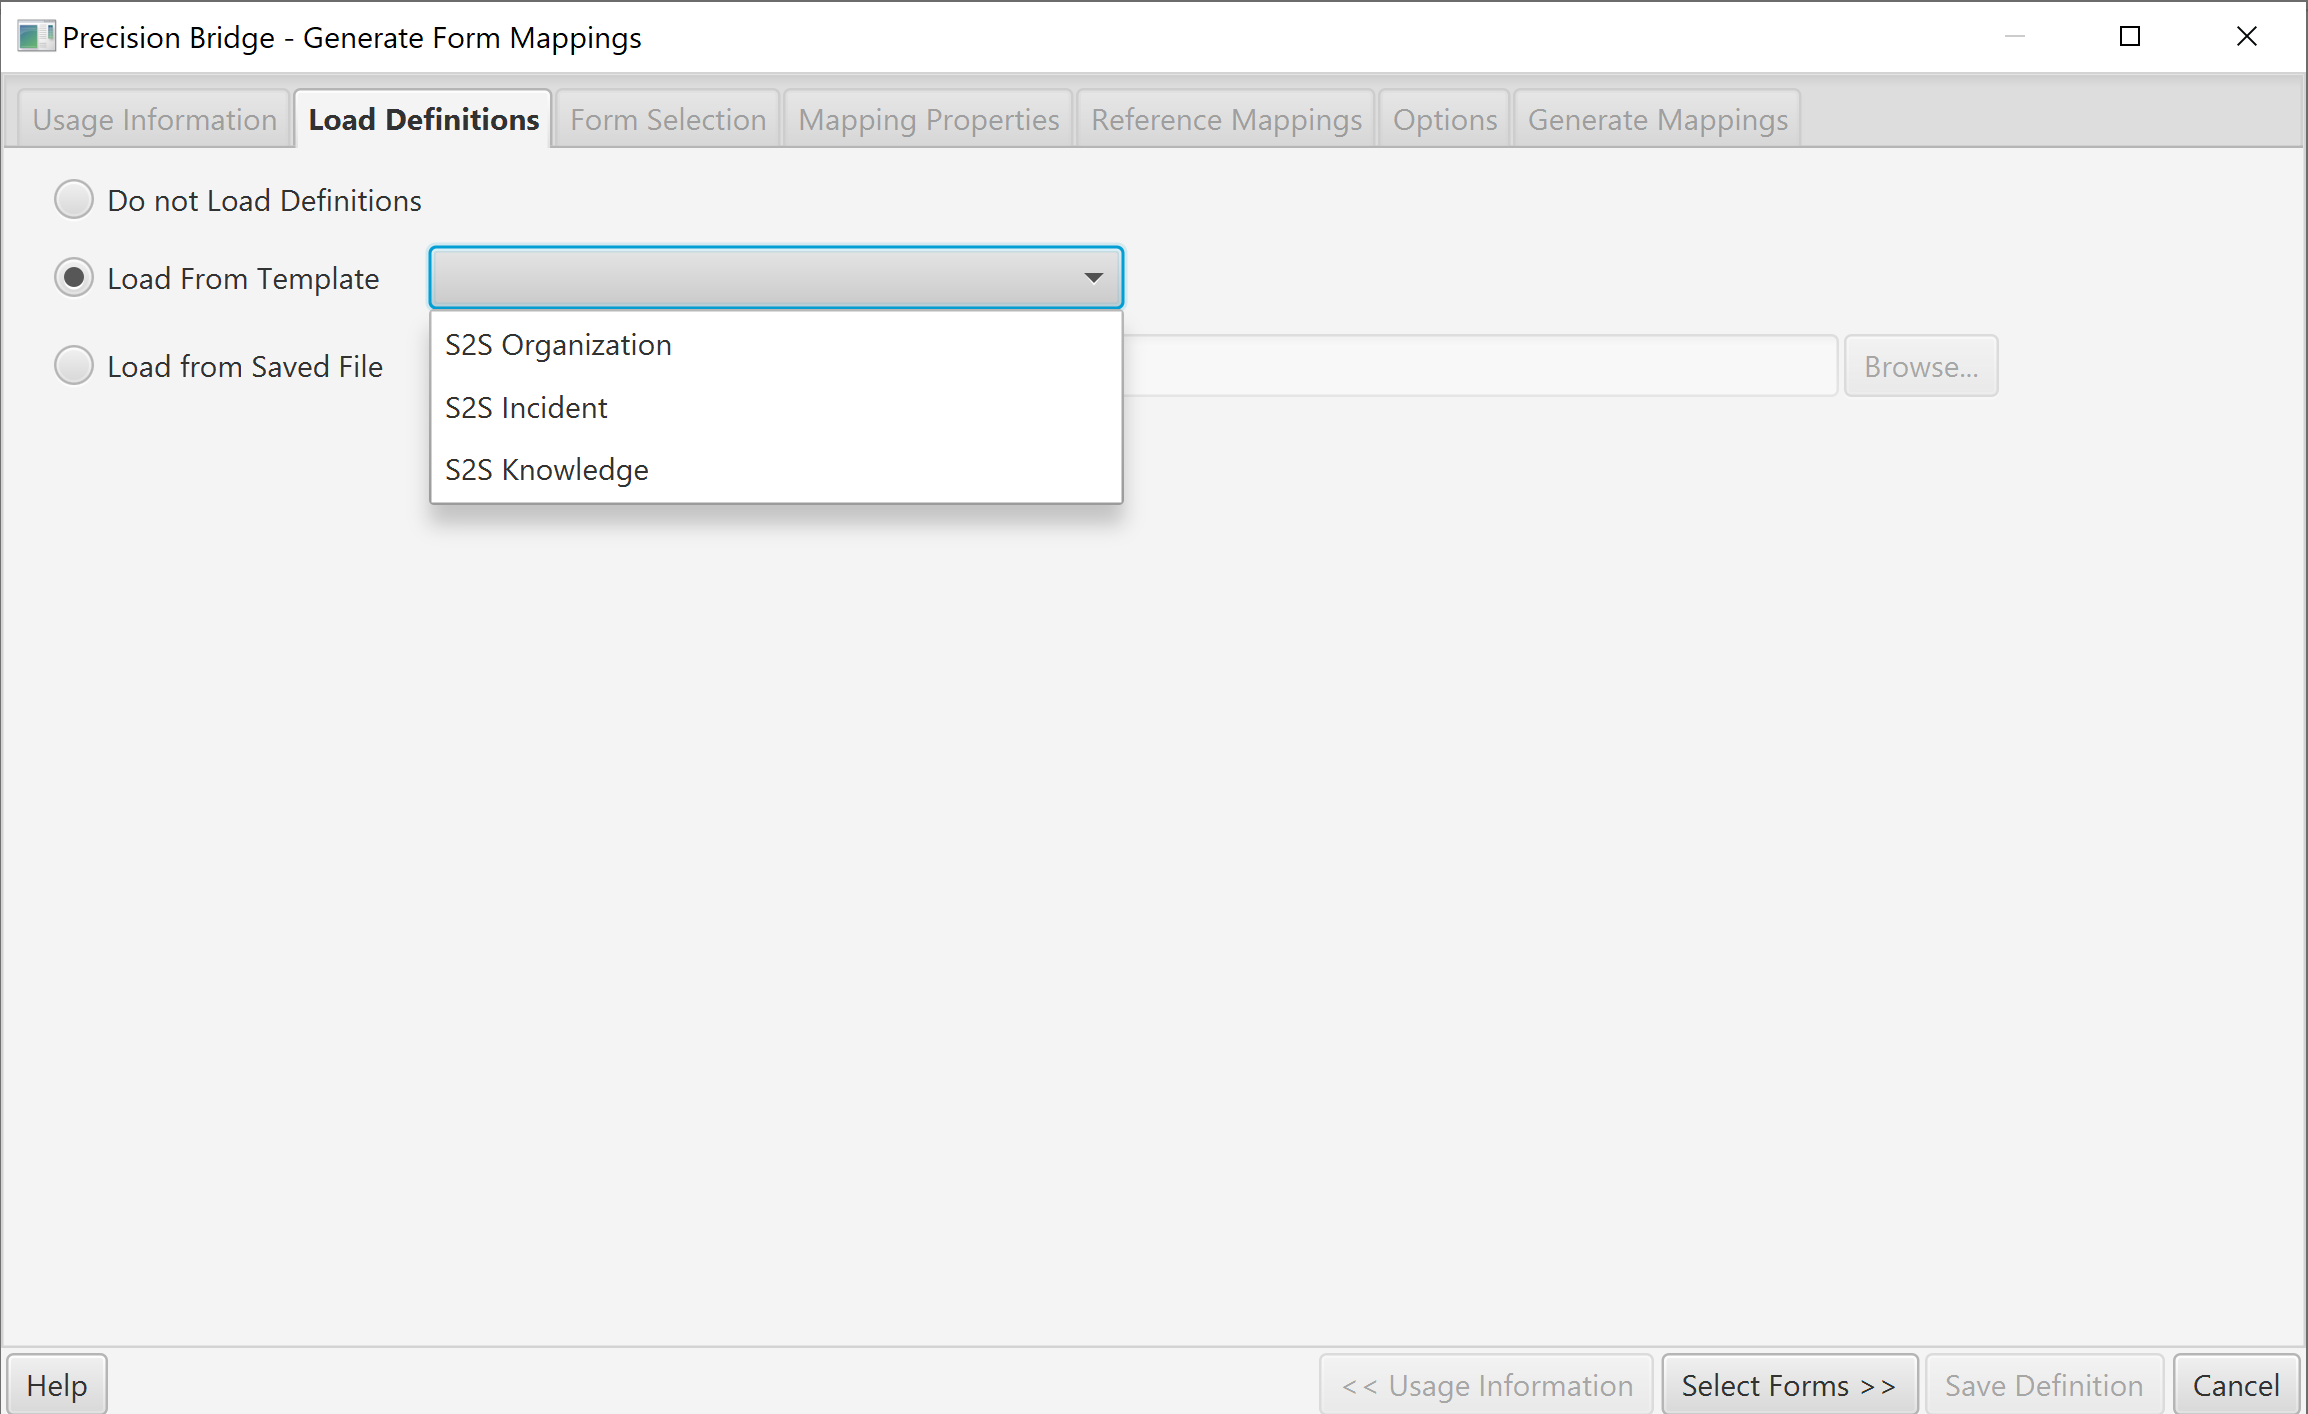This screenshot has width=2308, height=1414.
Task: Open the Reference Mappings tab
Action: (1225, 118)
